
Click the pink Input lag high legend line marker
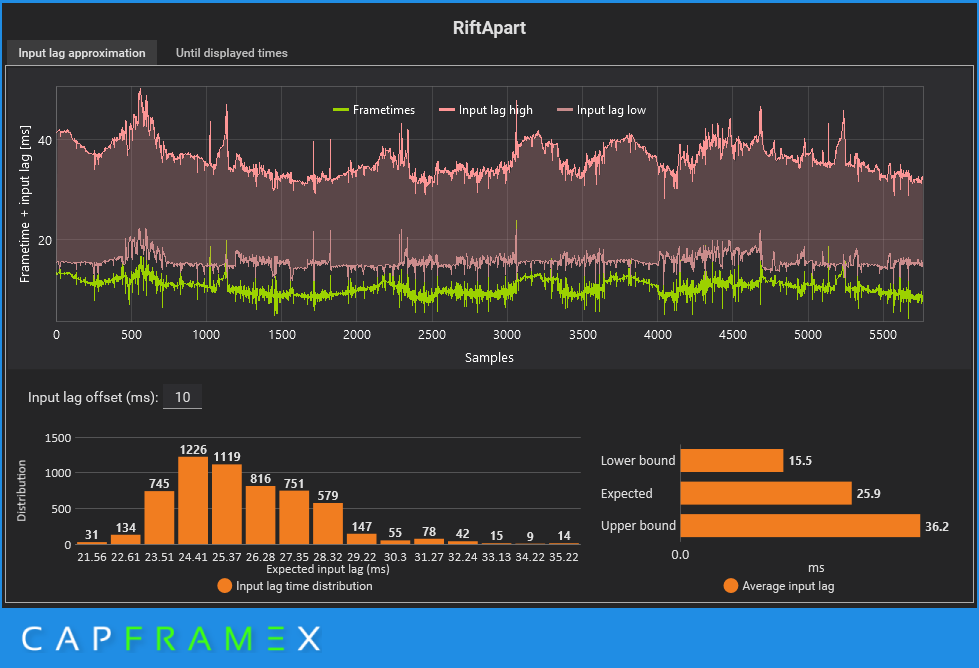(446, 110)
